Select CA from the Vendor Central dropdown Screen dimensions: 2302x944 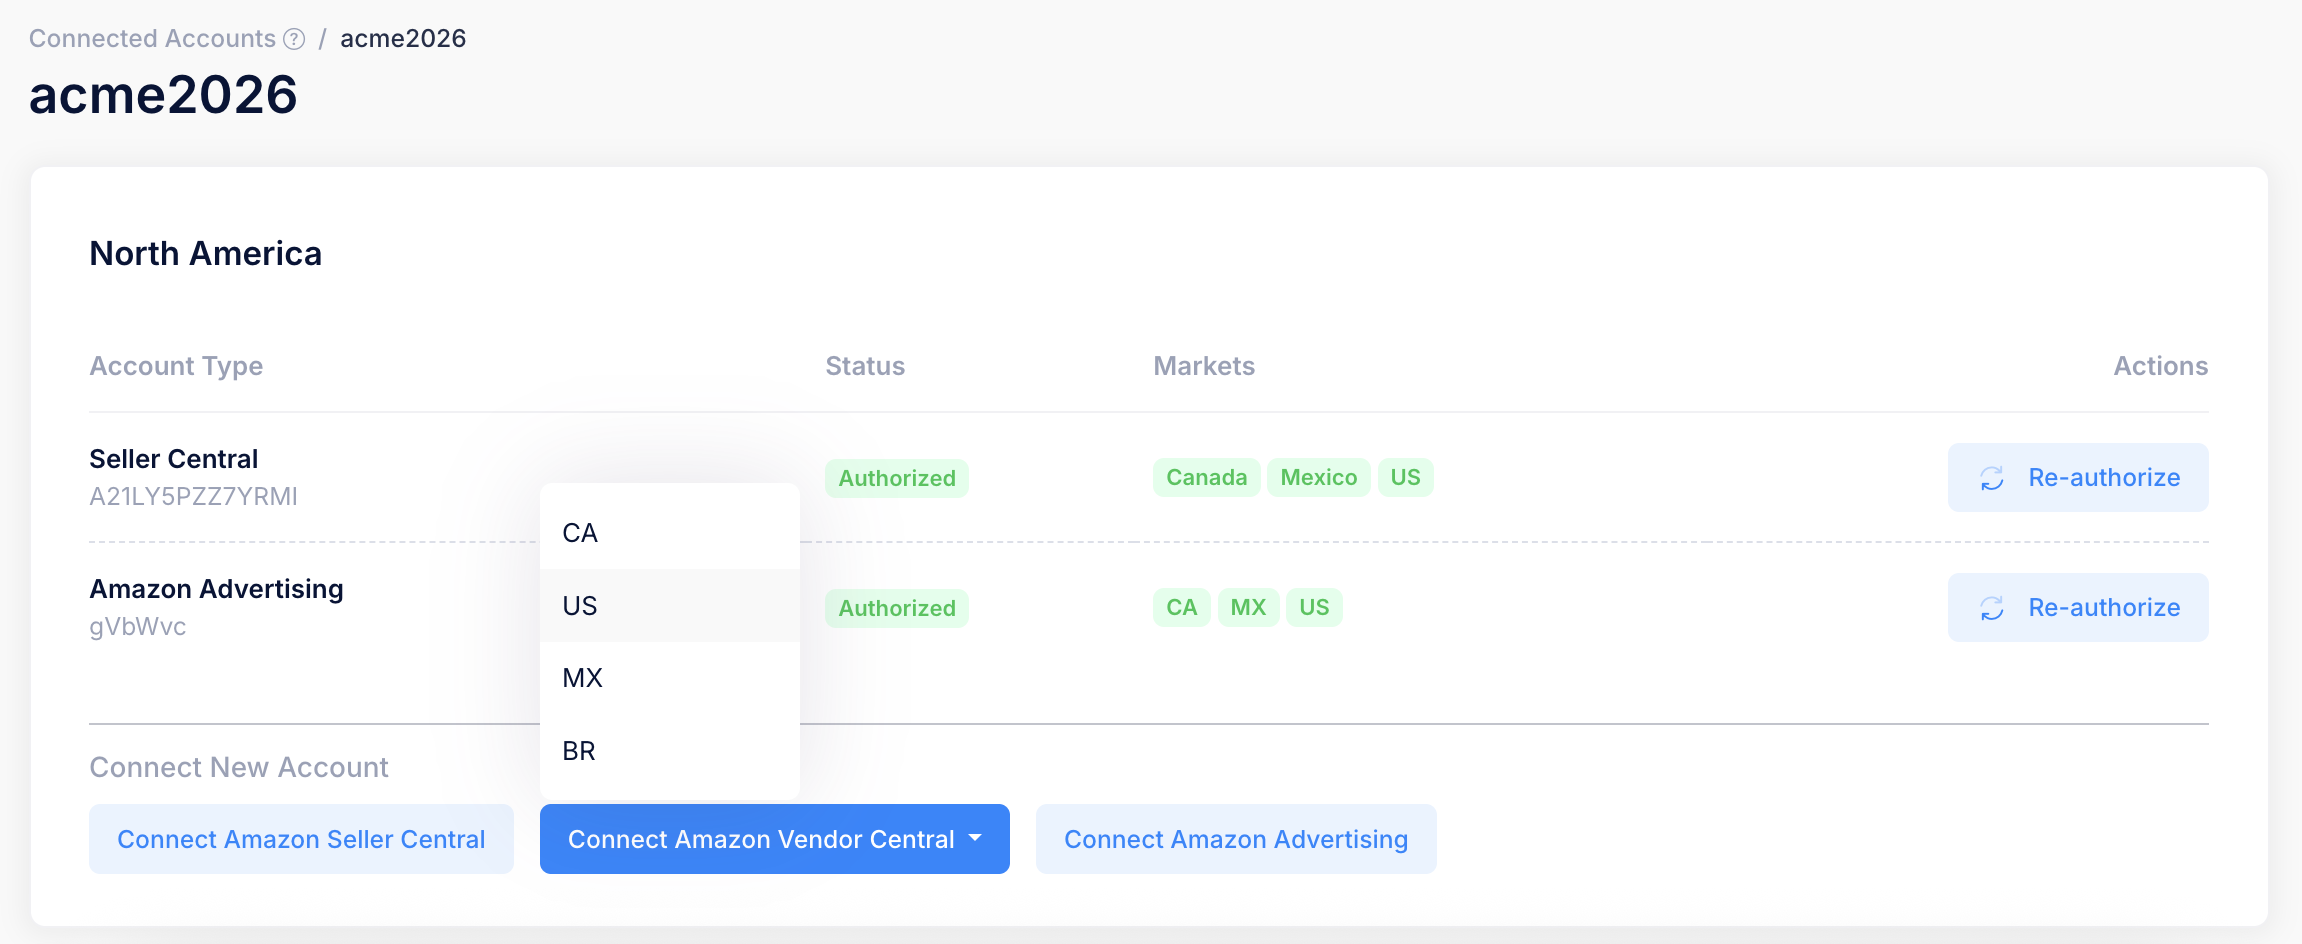580,533
